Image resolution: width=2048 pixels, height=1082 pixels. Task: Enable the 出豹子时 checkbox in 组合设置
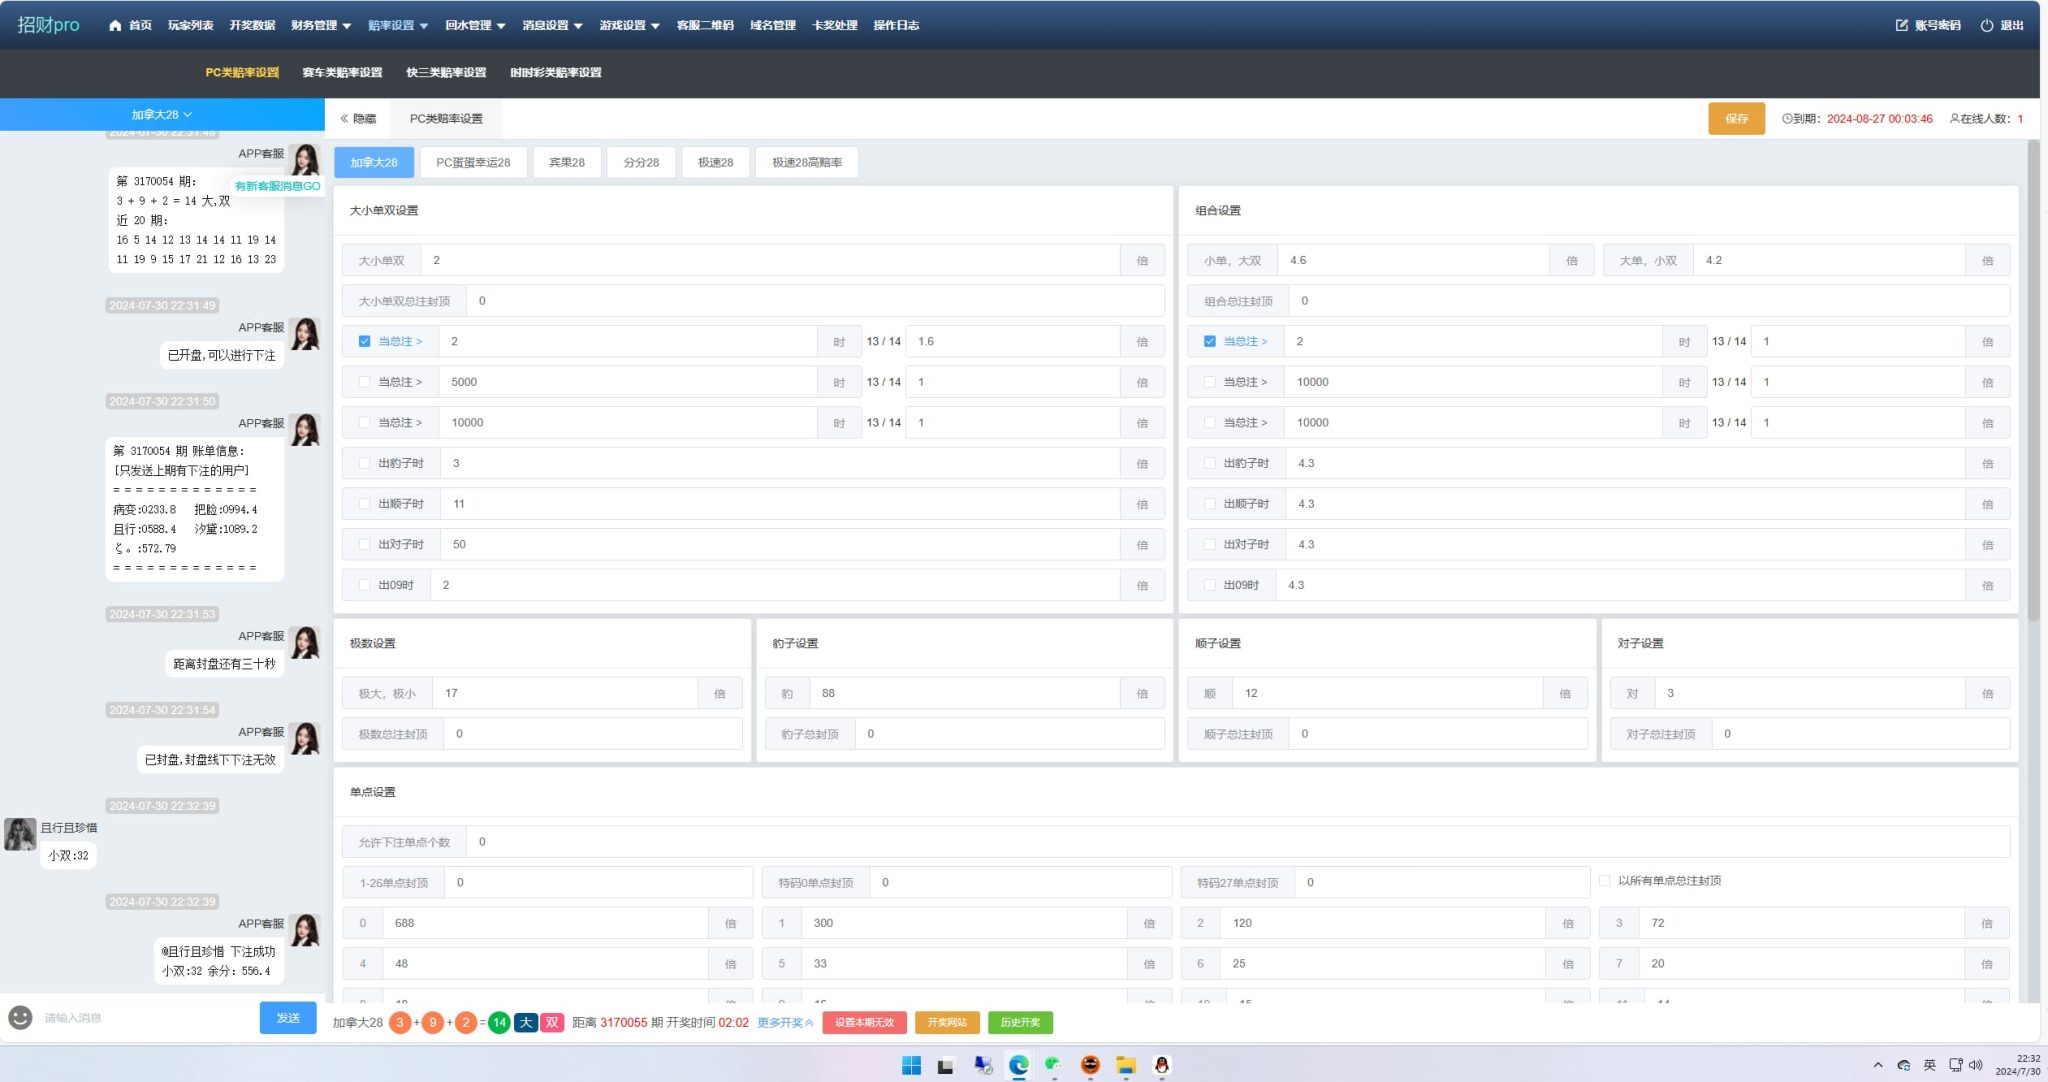1209,463
